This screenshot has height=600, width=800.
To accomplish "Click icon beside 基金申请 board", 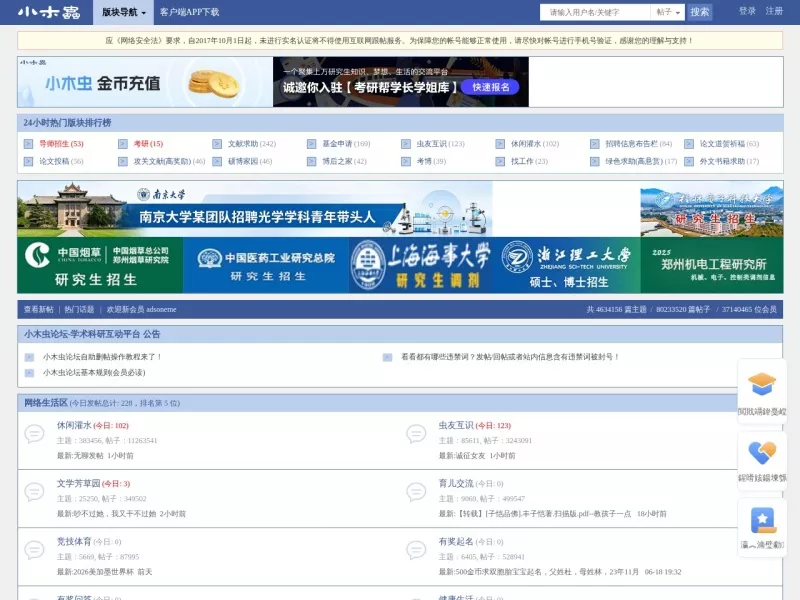I will (312, 144).
